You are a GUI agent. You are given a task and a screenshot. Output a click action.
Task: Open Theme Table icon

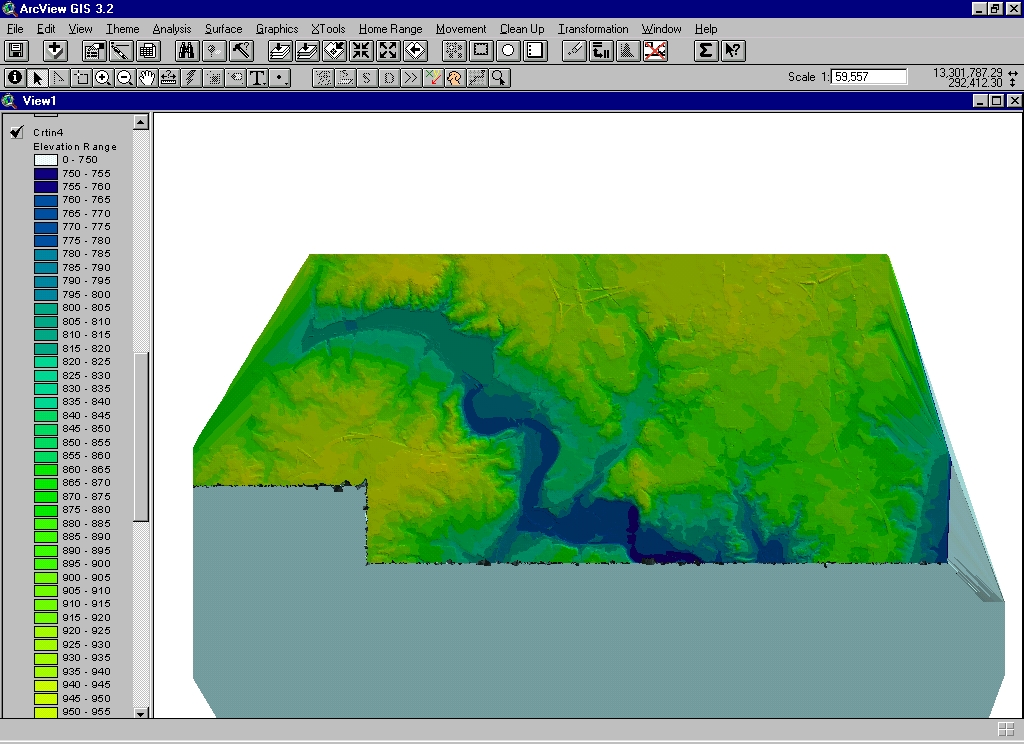(148, 51)
